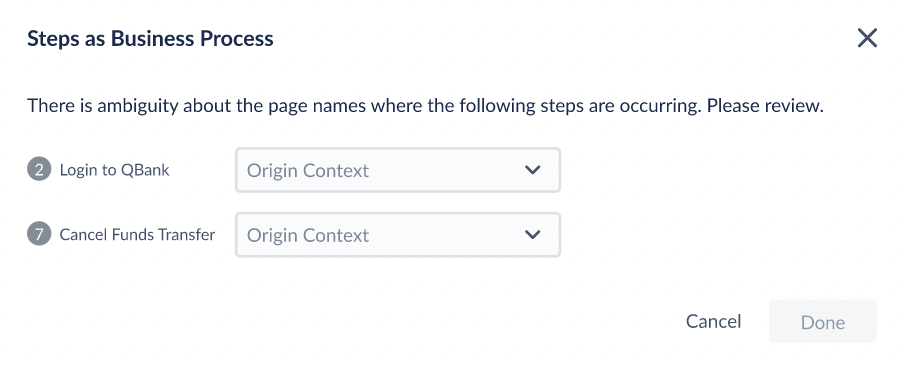Select the Cancel Funds Transfer step label
This screenshot has width=906, height=372.
point(138,235)
